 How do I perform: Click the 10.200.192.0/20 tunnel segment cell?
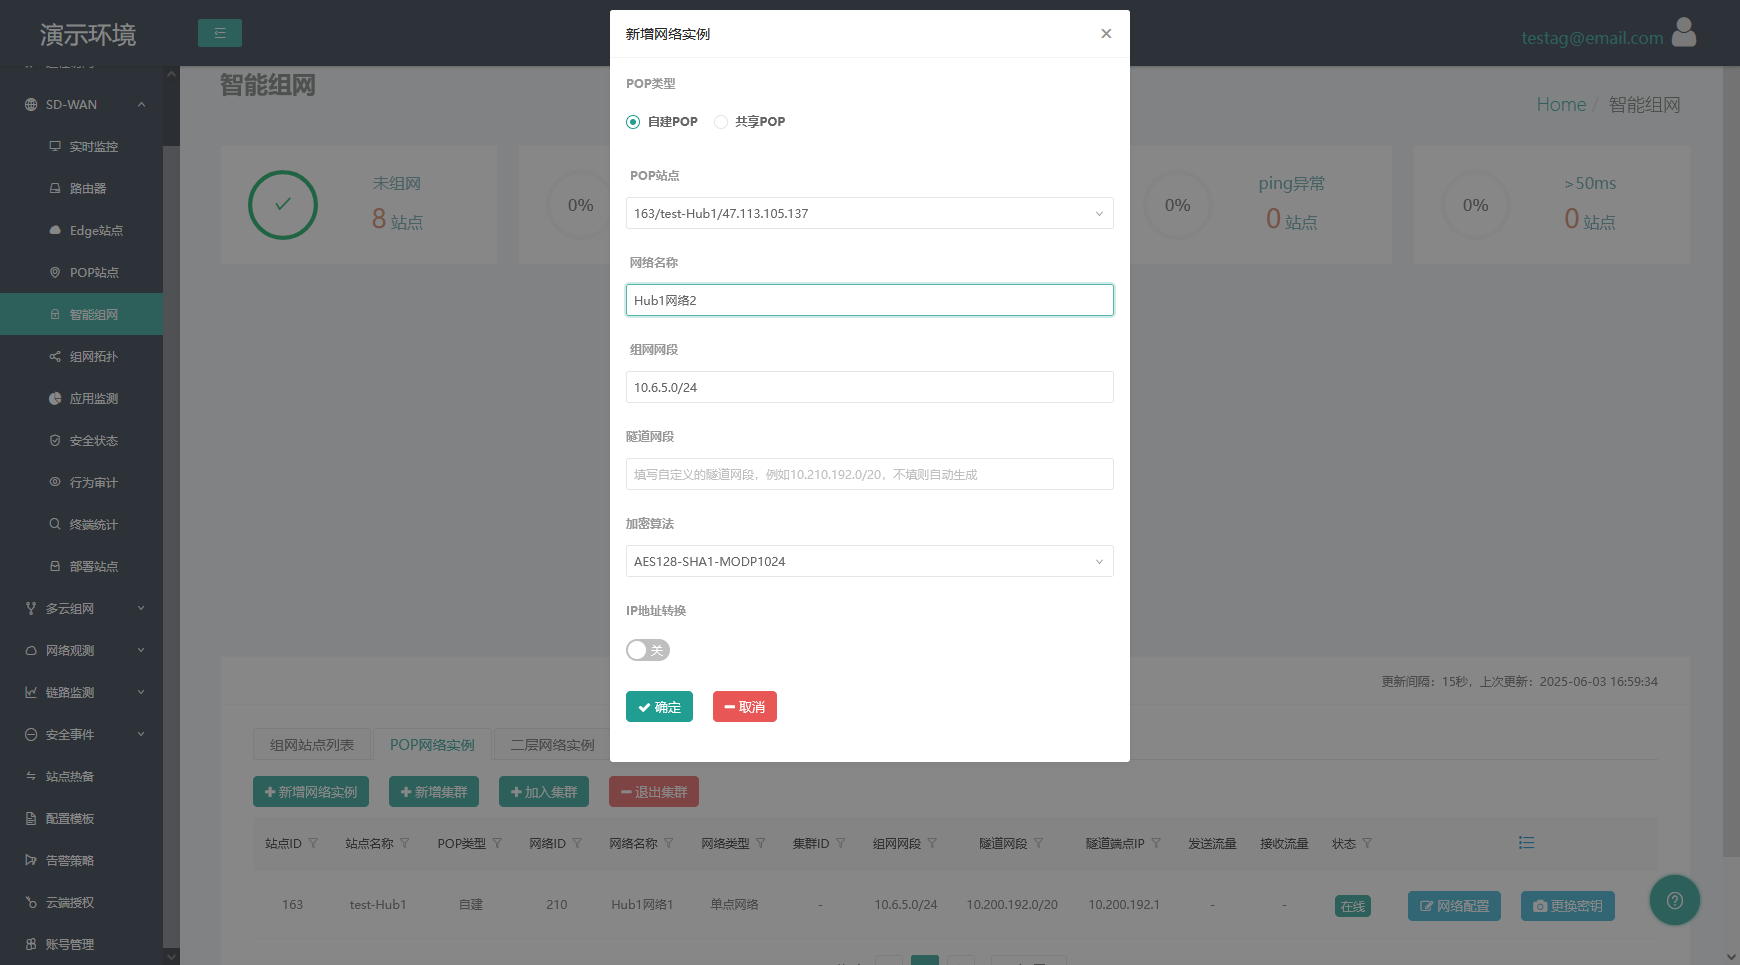(x=1012, y=904)
